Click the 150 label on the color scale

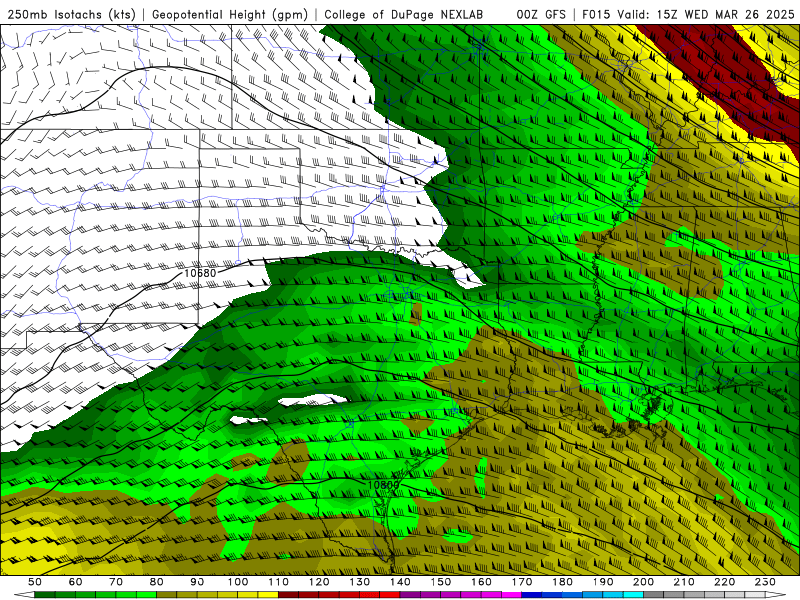pyautogui.click(x=441, y=582)
